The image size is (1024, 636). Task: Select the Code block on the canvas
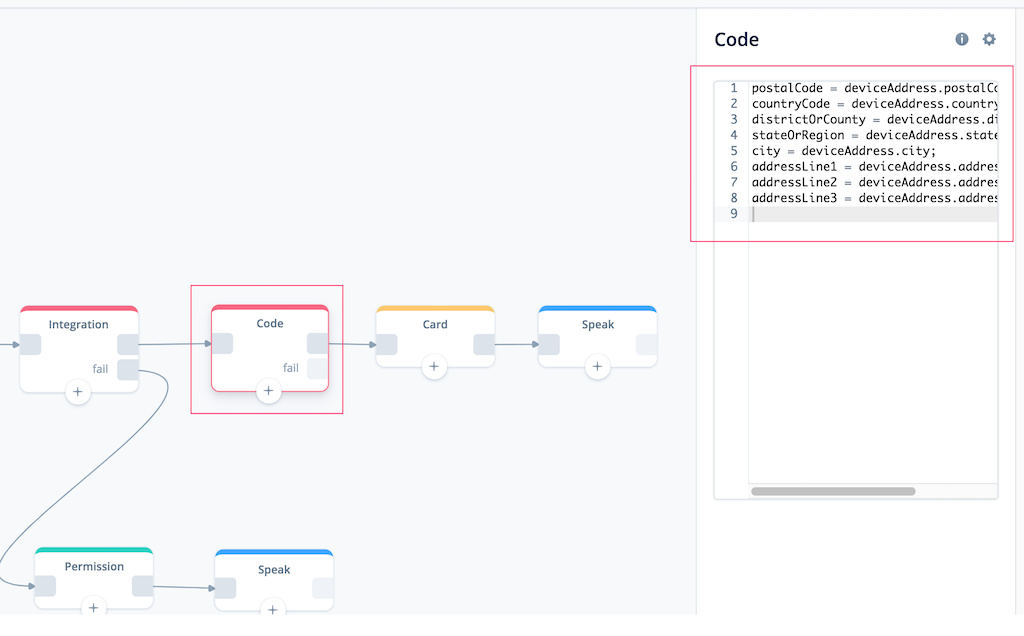(x=270, y=348)
